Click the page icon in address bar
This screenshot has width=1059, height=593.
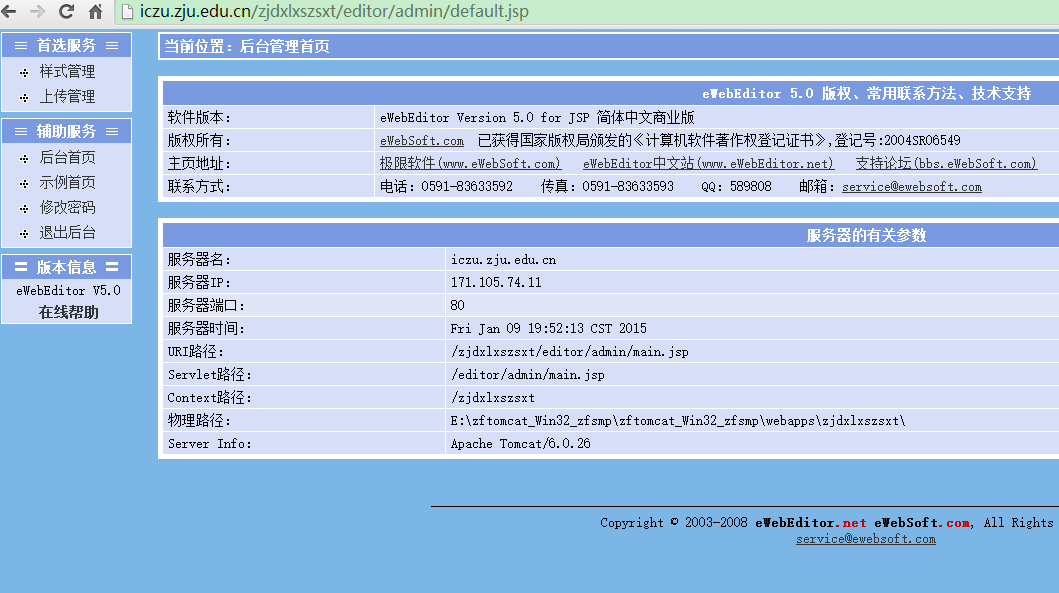click(127, 11)
